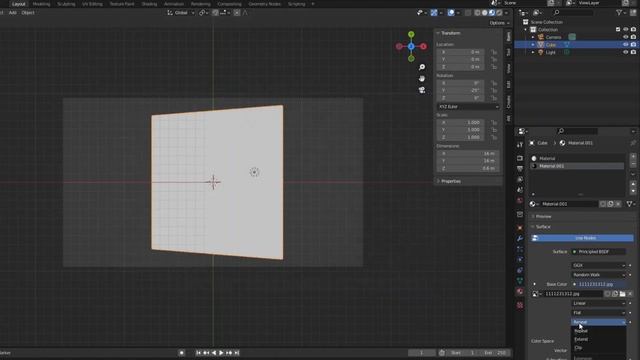Screen dimensions: 640x360
Task: Click the zoom magnifier gizmo in viewport
Action: 422,67
